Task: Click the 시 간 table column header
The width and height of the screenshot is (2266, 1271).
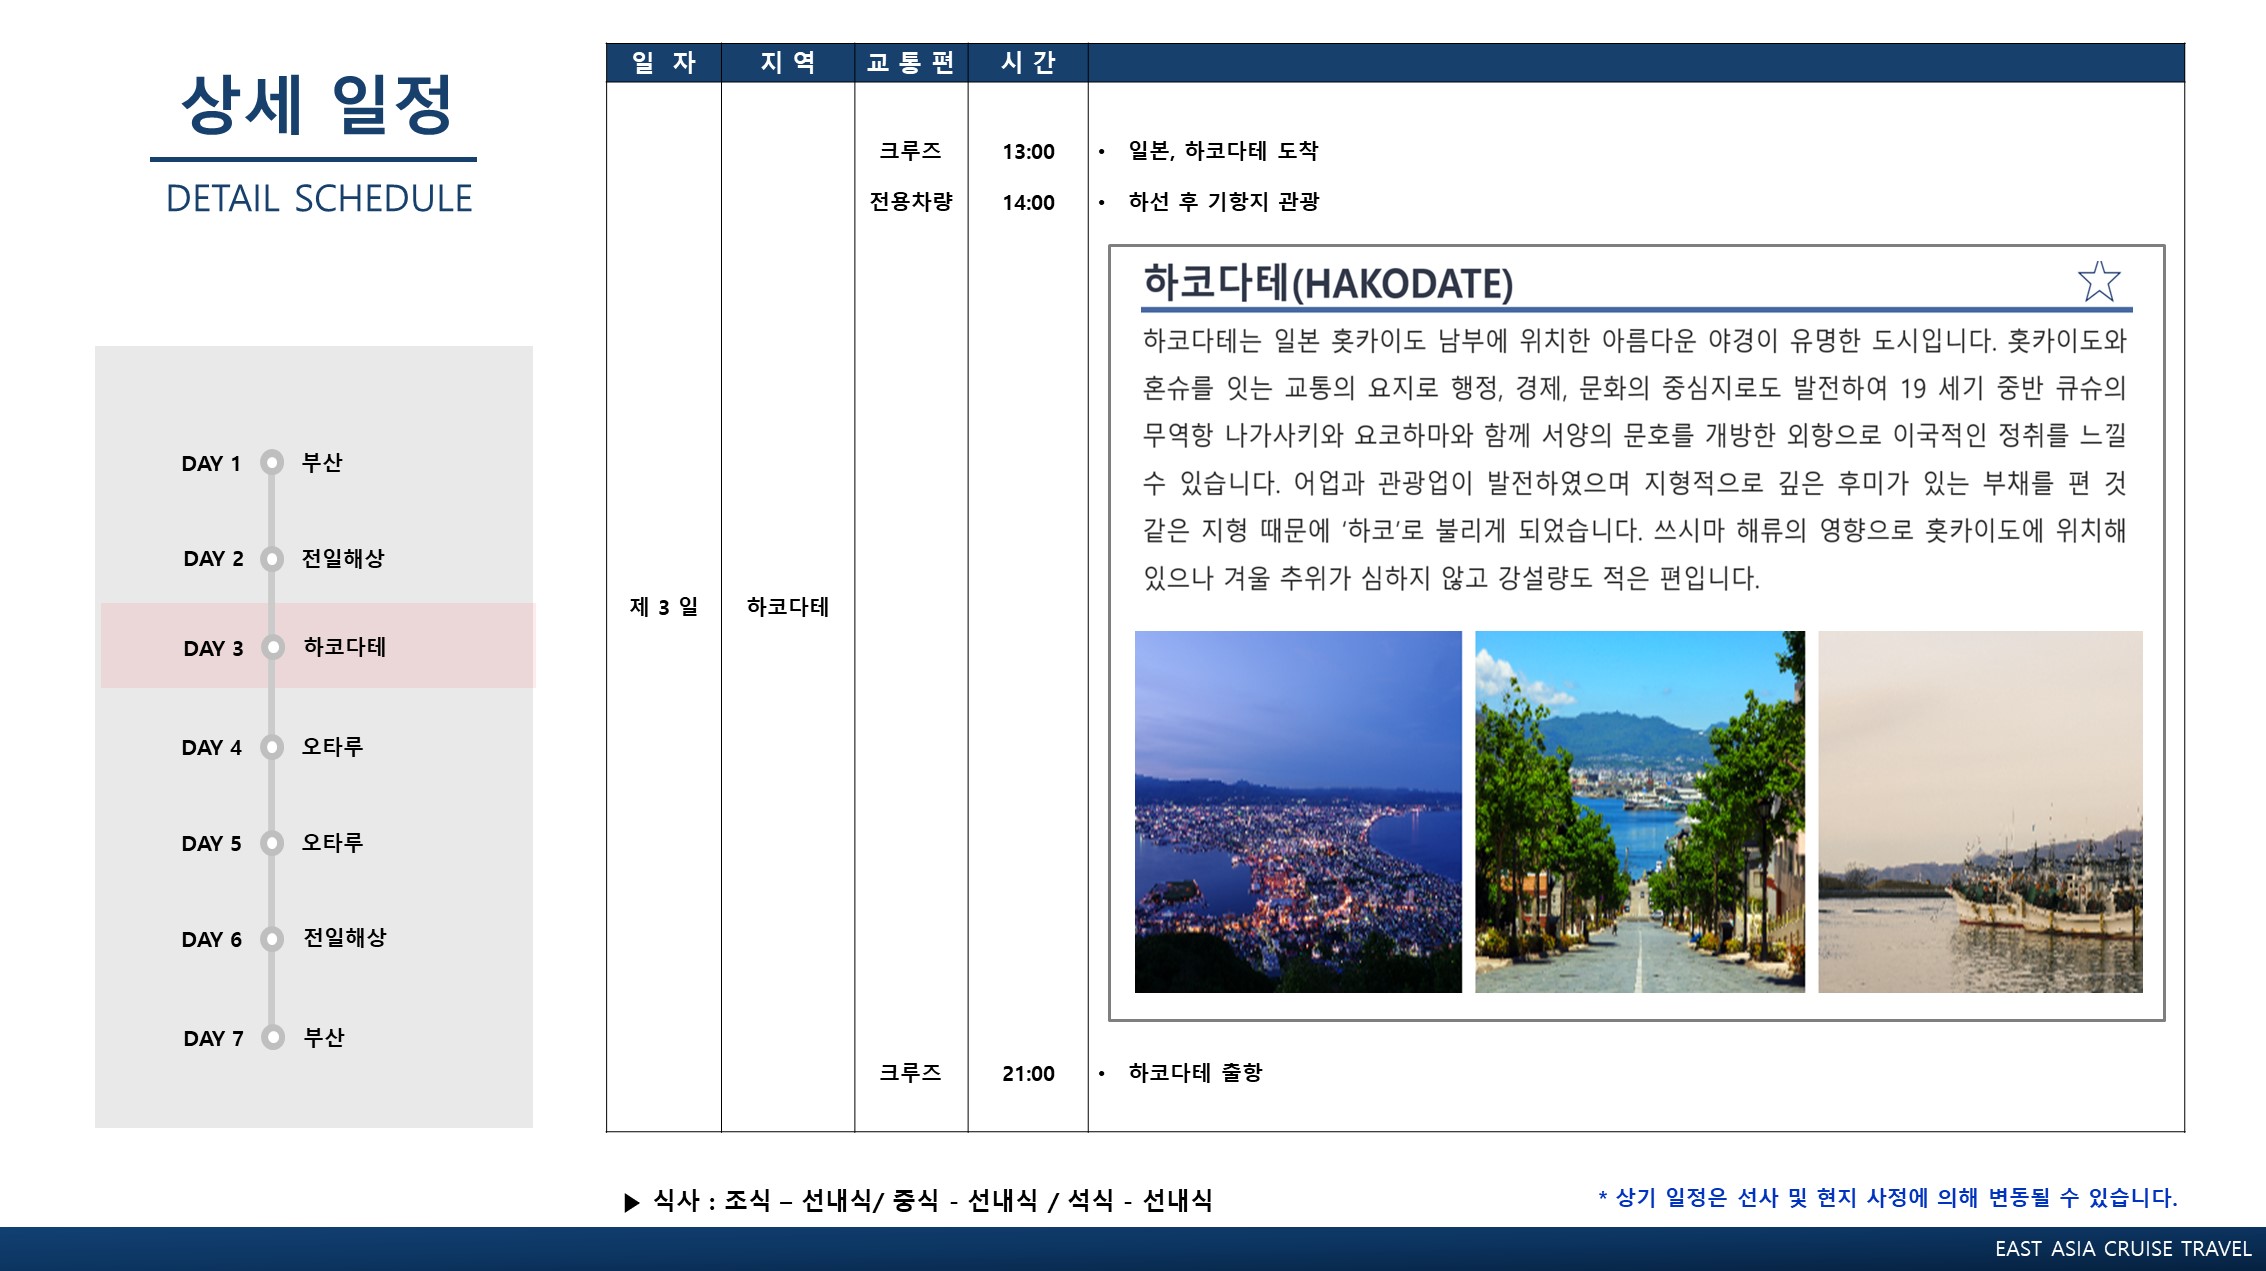Action: coord(1028,62)
